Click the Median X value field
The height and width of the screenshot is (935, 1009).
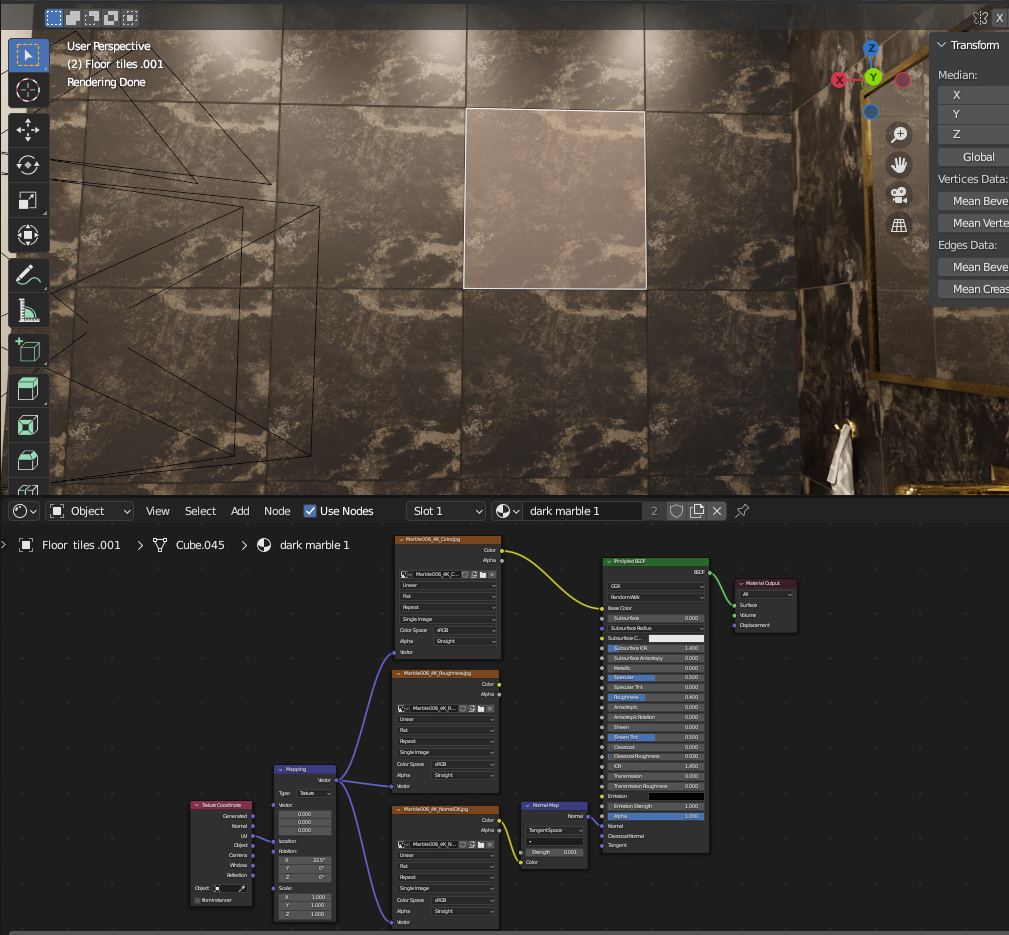(974, 95)
